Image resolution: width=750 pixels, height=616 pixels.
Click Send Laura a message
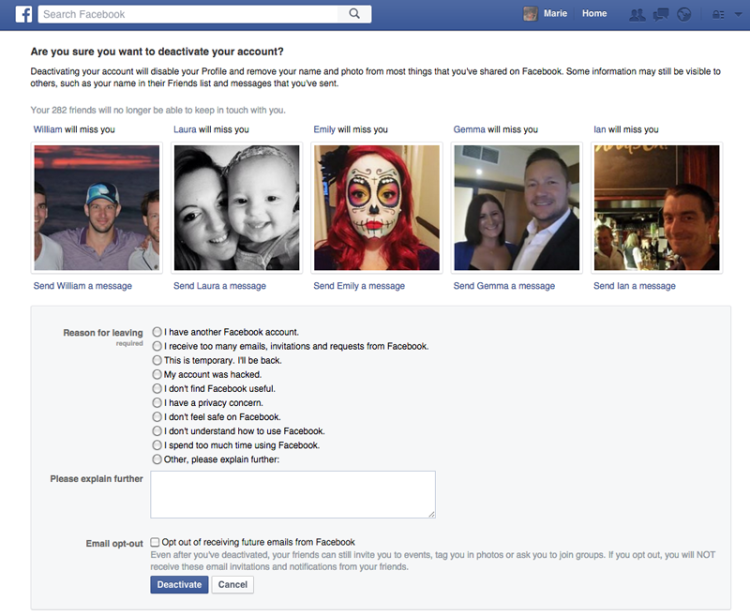point(220,286)
